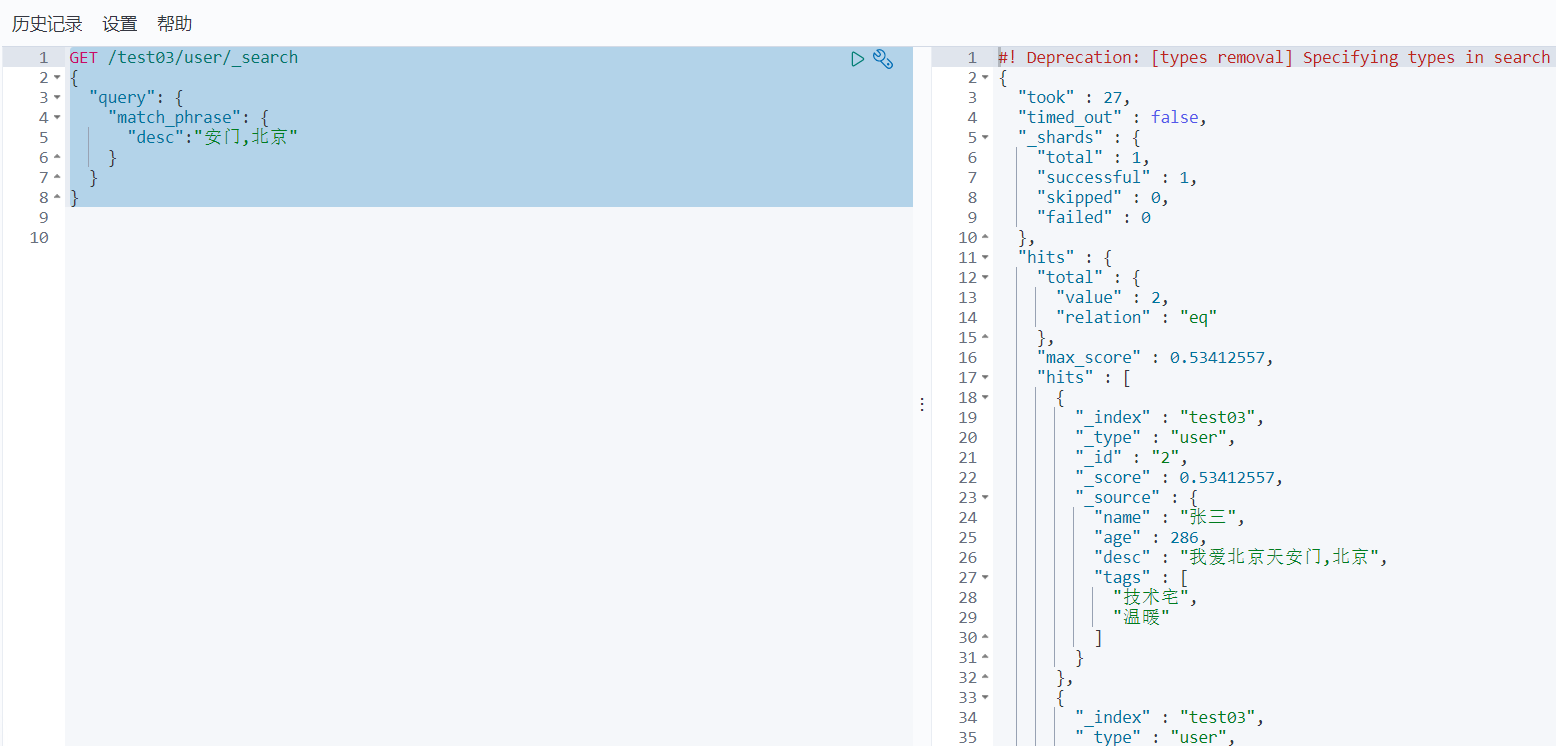Open the 设置 menu

tap(120, 23)
